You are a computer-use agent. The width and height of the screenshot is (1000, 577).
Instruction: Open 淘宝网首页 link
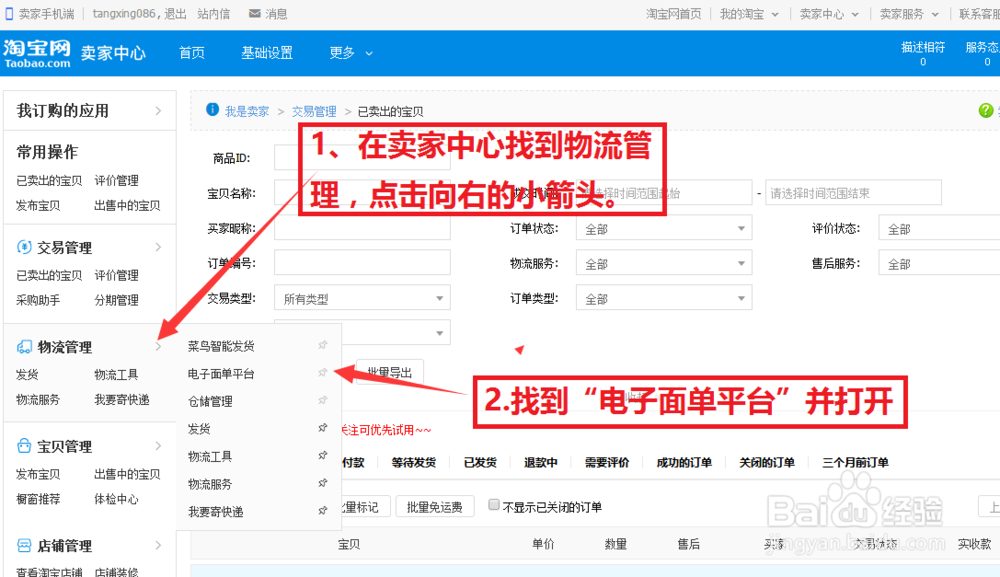(673, 13)
